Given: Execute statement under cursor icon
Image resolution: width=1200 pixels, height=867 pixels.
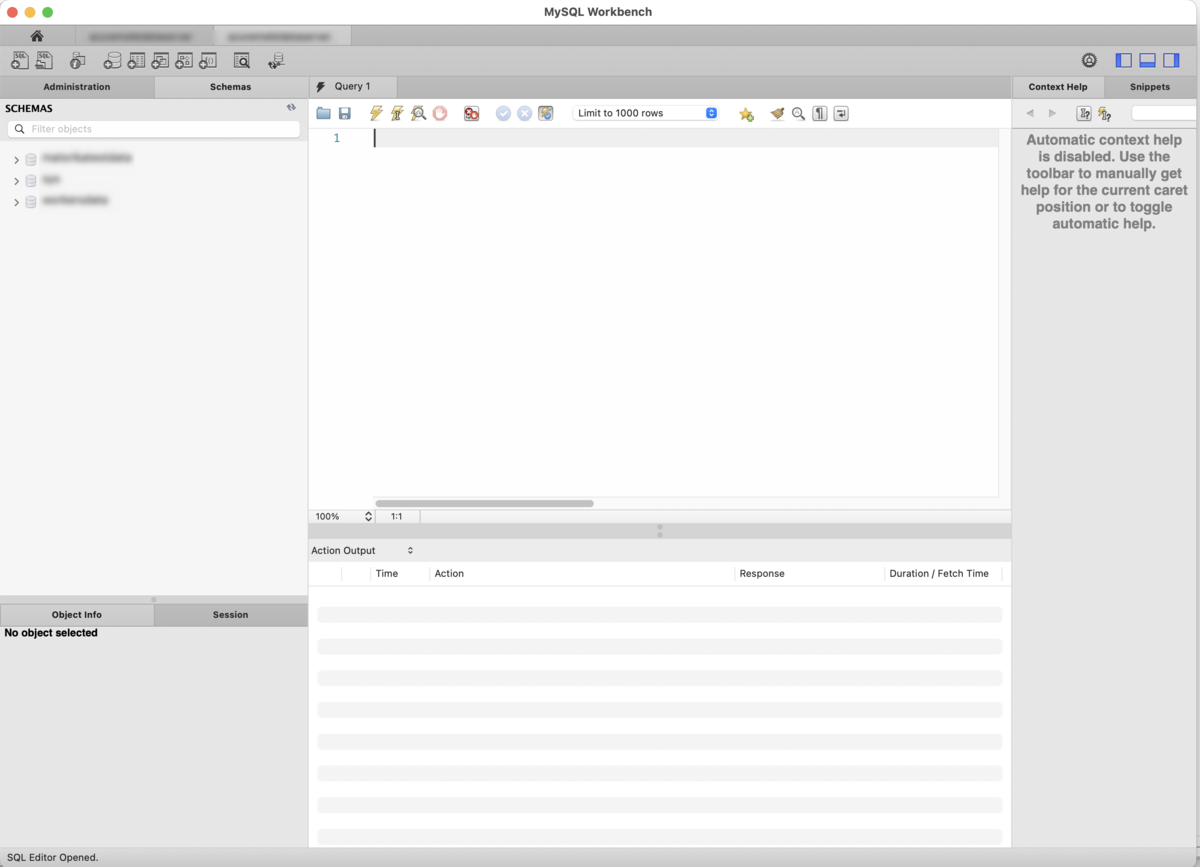Looking at the screenshot, I should 397,114.
